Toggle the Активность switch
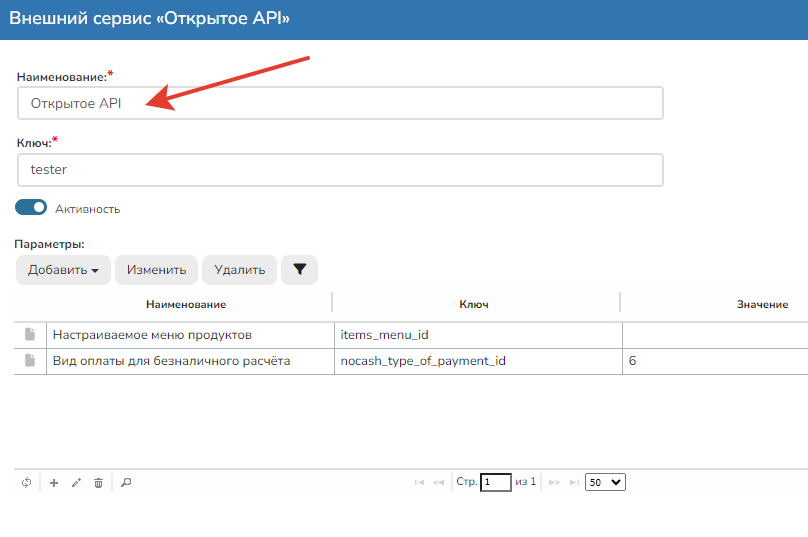Screen dimensions: 808x537 pyautogui.click(x=31, y=208)
